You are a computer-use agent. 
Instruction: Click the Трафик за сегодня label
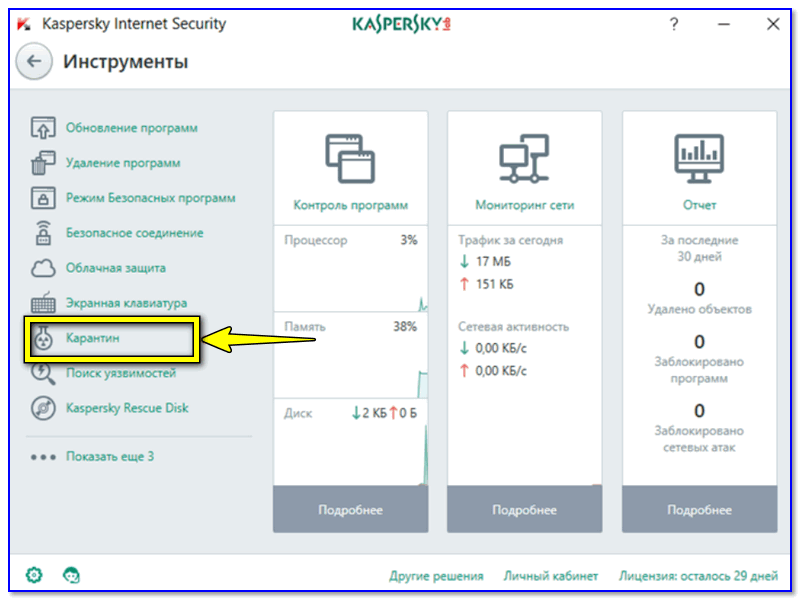point(510,240)
